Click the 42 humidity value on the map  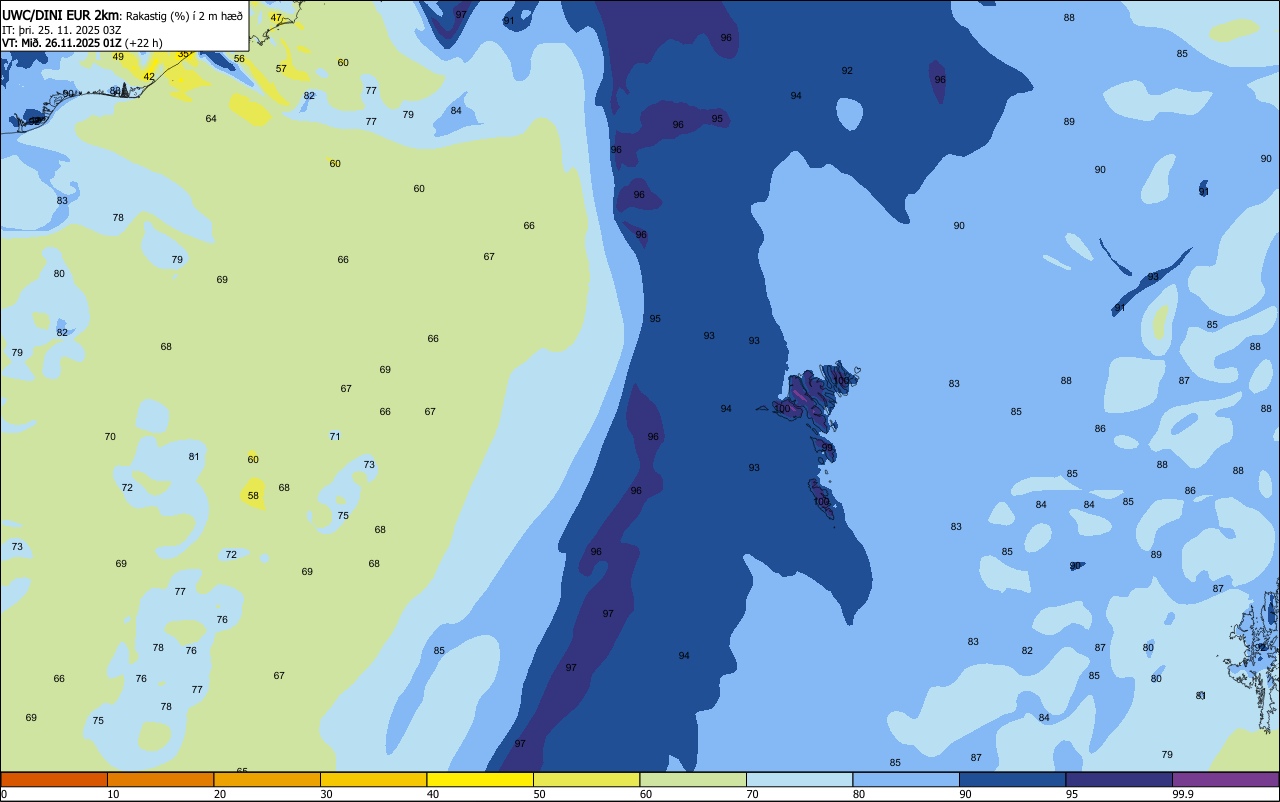tap(149, 76)
